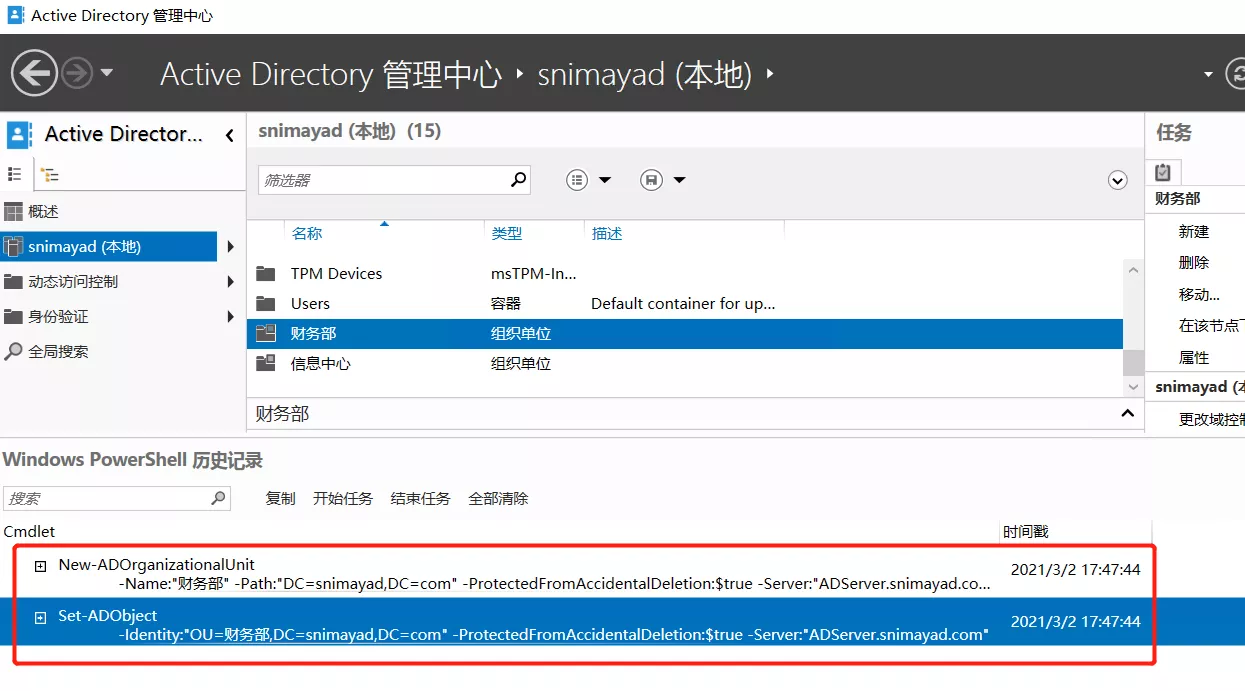Collapse the left navigation pane
The height and width of the screenshot is (691, 1245).
[229, 135]
